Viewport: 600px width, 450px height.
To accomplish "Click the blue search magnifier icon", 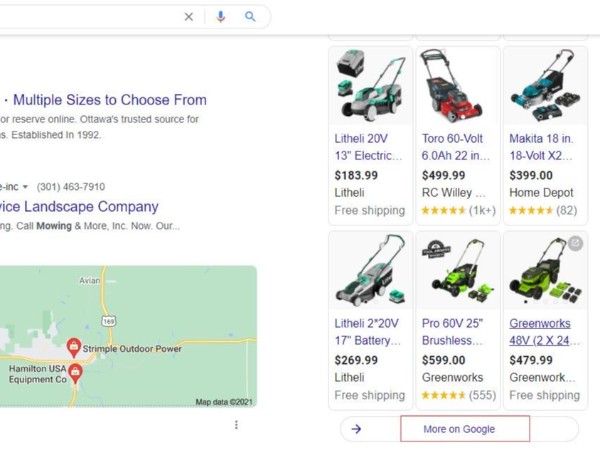I will (250, 17).
